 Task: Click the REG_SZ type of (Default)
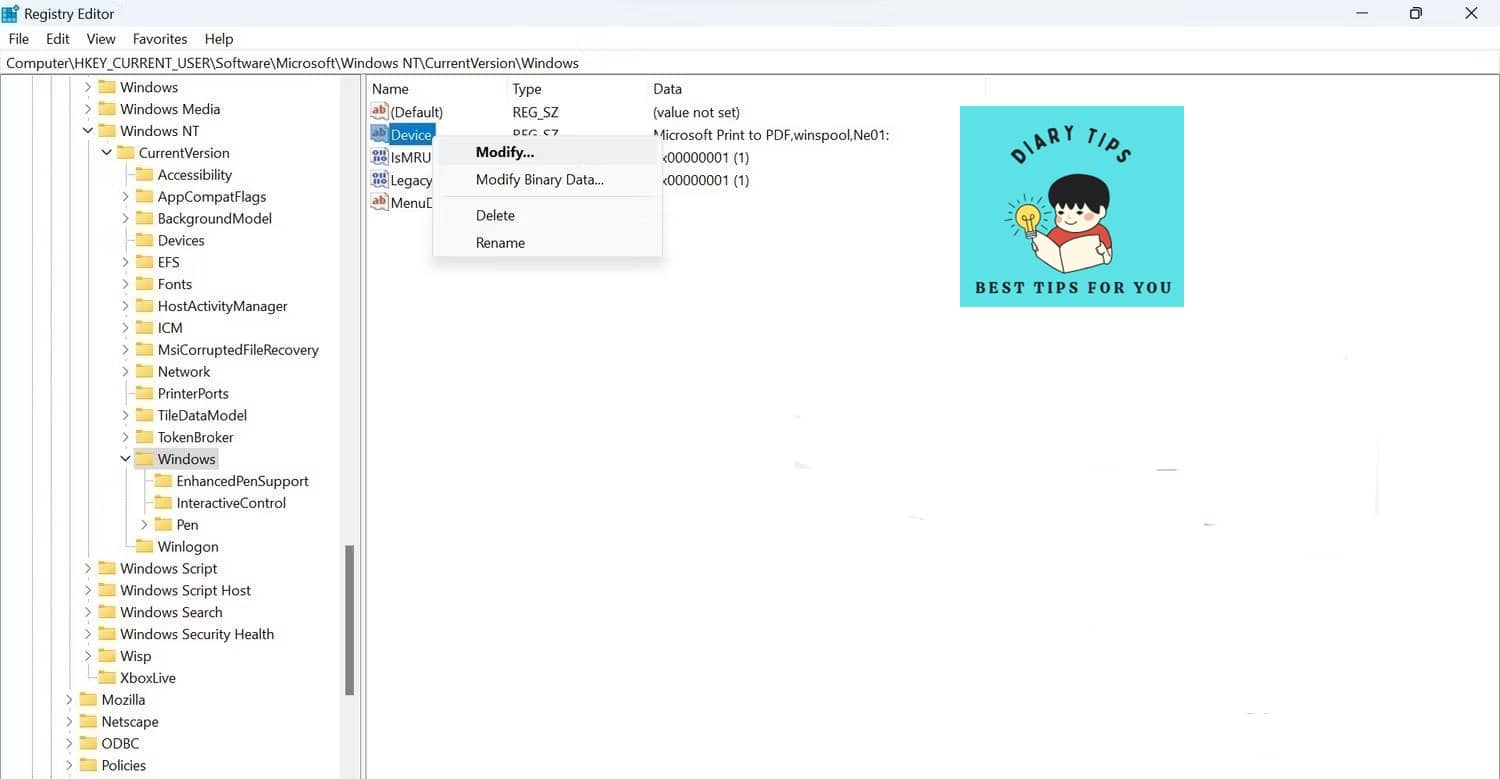[x=535, y=112]
